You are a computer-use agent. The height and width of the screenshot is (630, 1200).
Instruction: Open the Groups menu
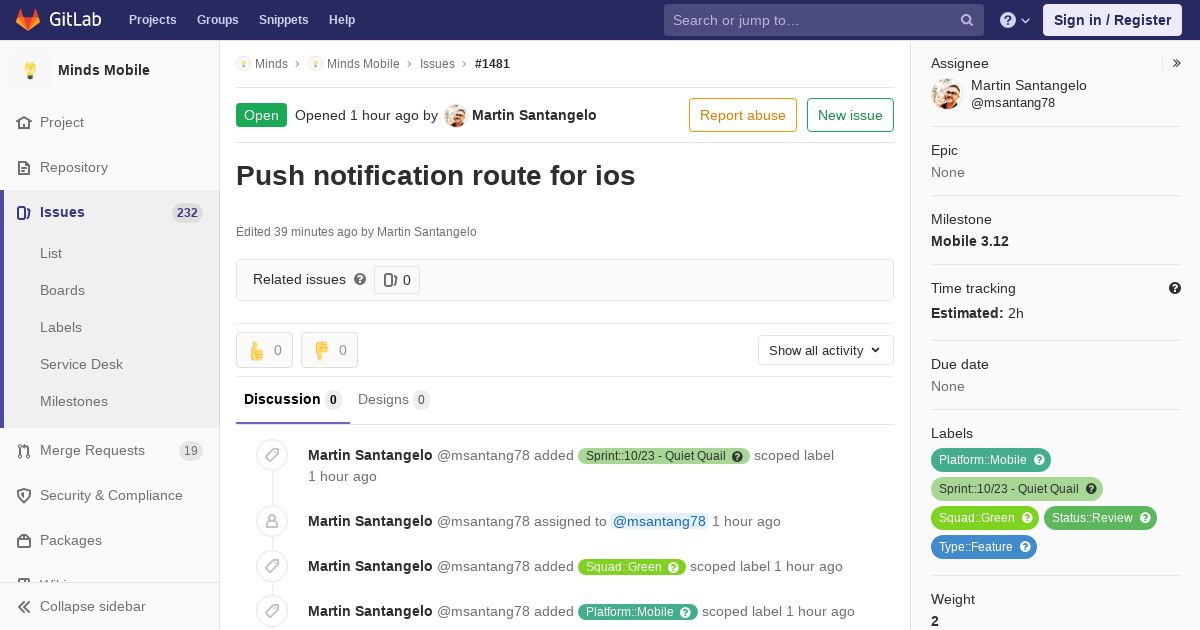(x=217, y=20)
